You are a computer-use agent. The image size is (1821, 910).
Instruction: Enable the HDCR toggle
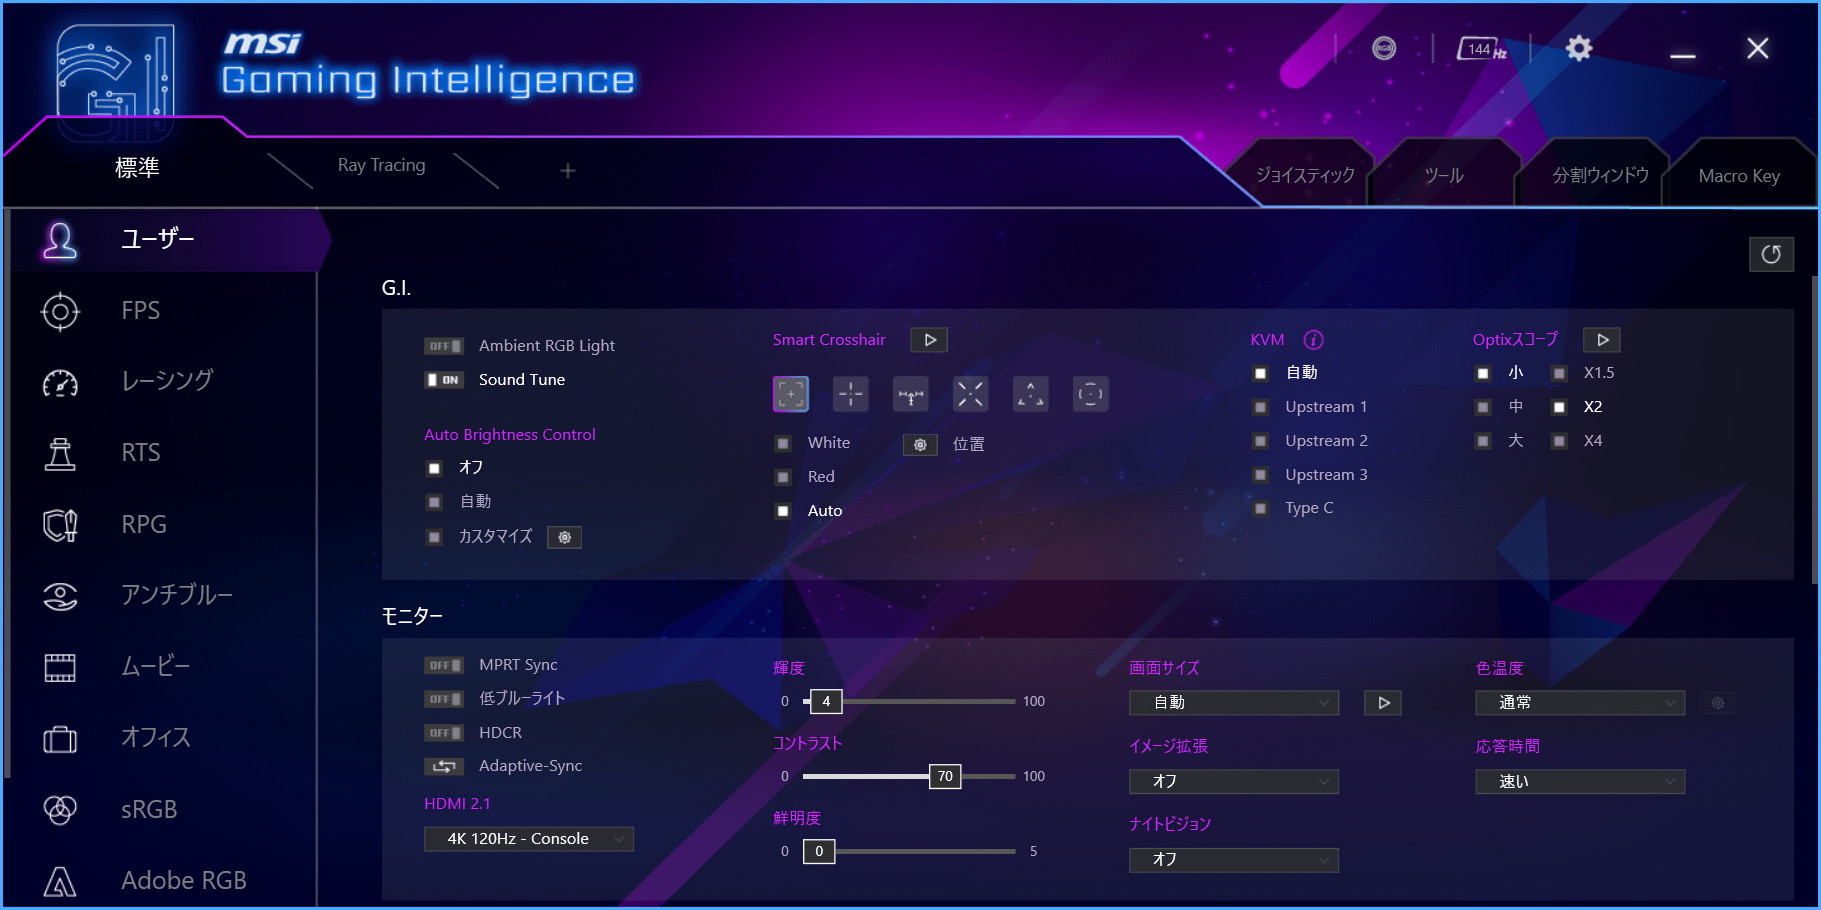pyautogui.click(x=443, y=733)
